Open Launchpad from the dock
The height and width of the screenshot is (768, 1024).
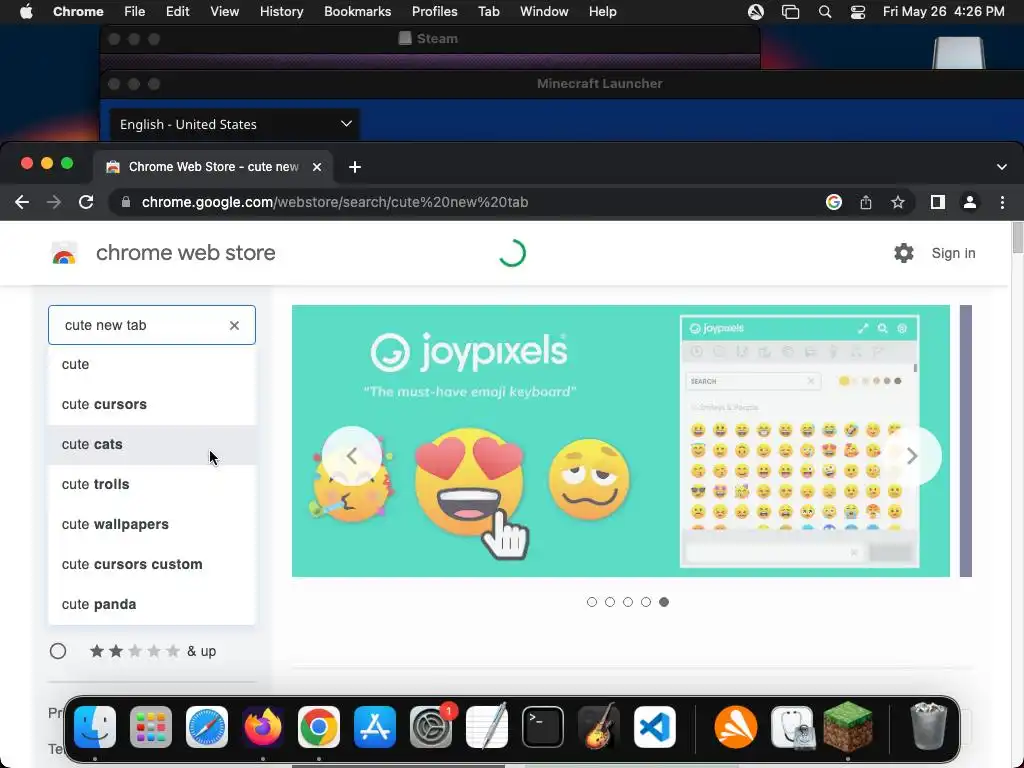click(151, 727)
